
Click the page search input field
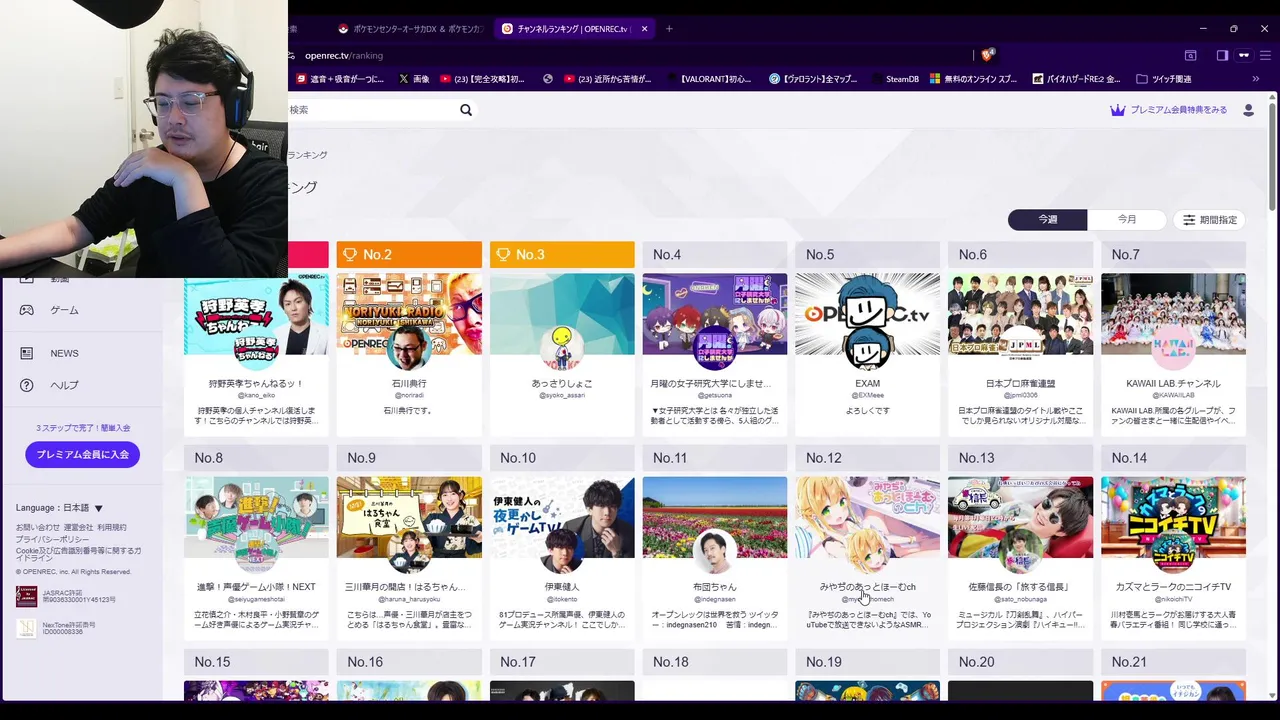click(370, 110)
